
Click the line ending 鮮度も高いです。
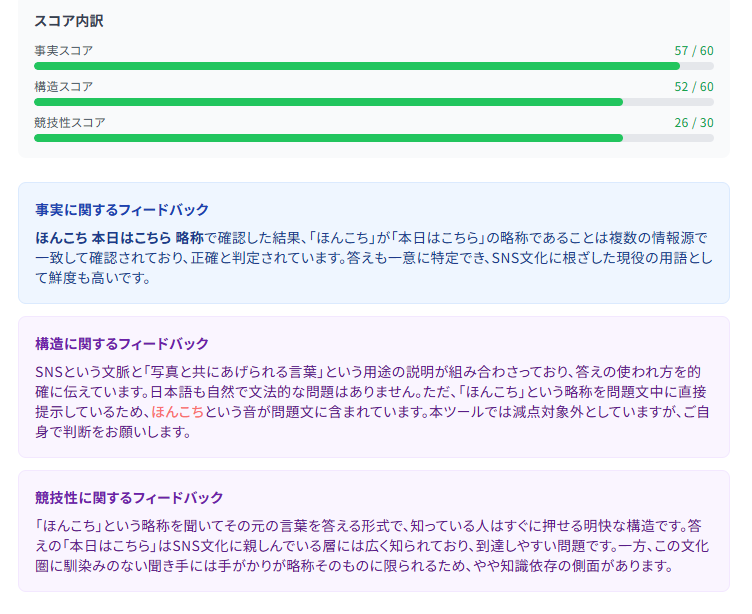click(93, 278)
